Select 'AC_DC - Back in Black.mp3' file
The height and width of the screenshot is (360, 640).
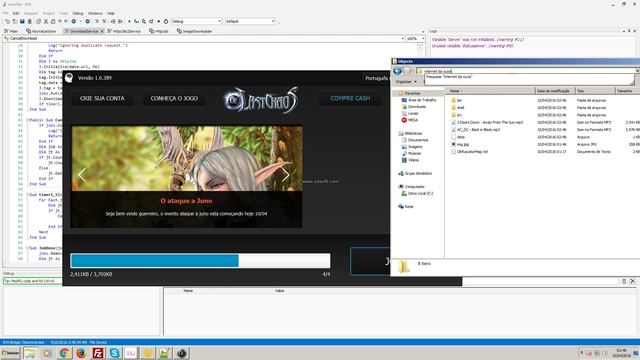pos(475,130)
